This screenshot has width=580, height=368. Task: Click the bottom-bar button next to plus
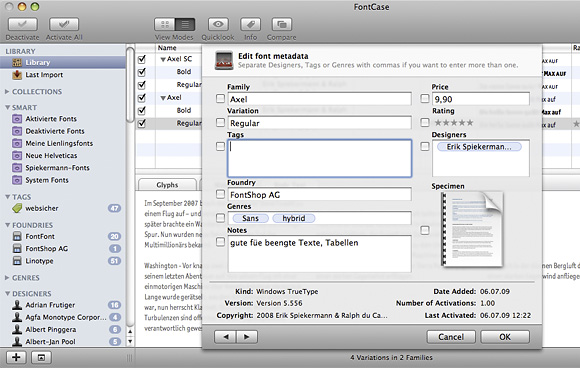(41, 357)
